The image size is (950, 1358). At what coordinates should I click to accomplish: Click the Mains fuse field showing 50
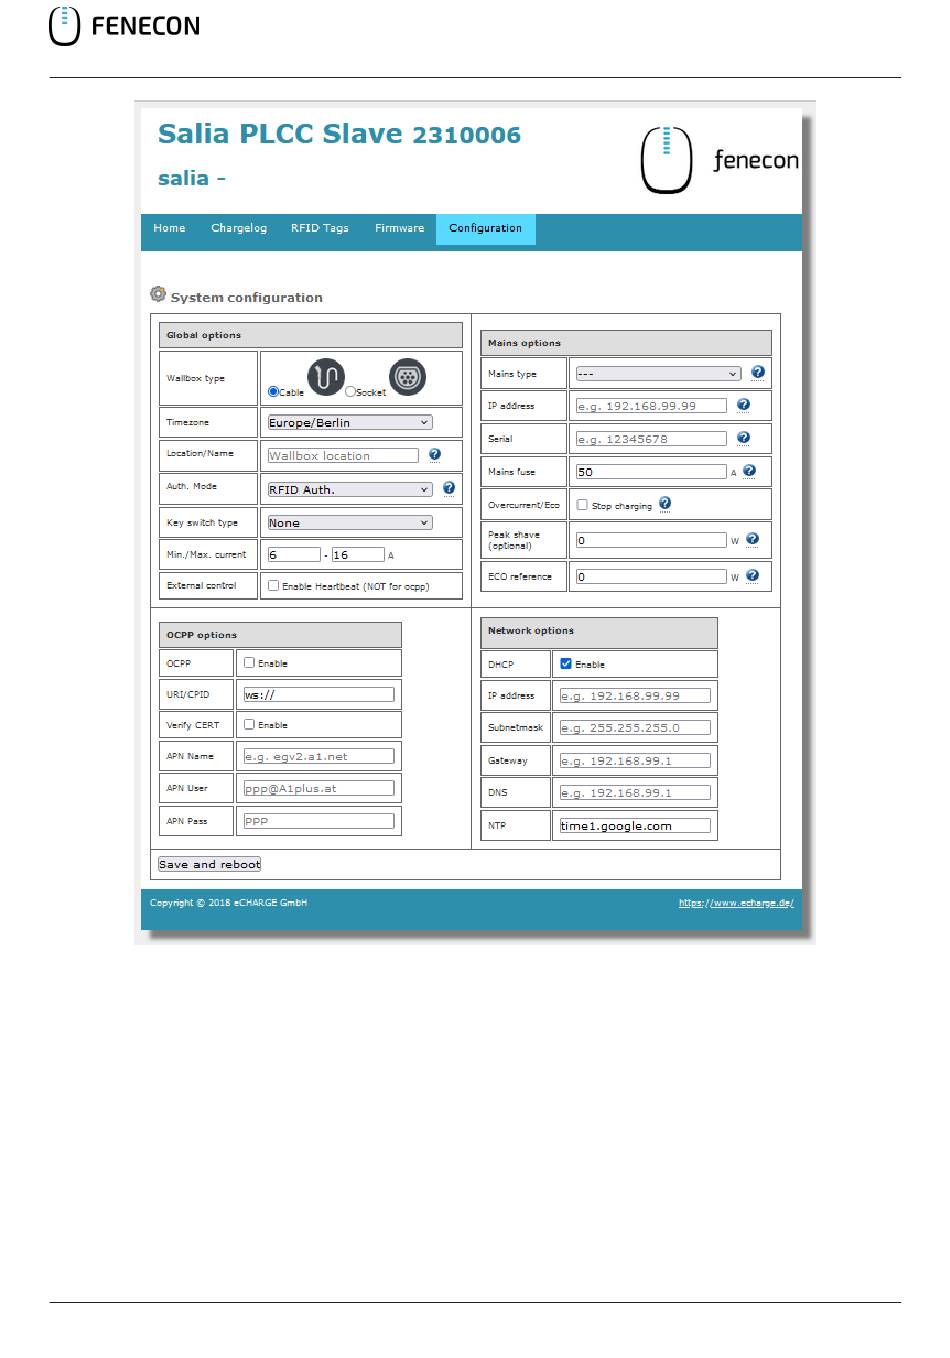click(x=651, y=472)
